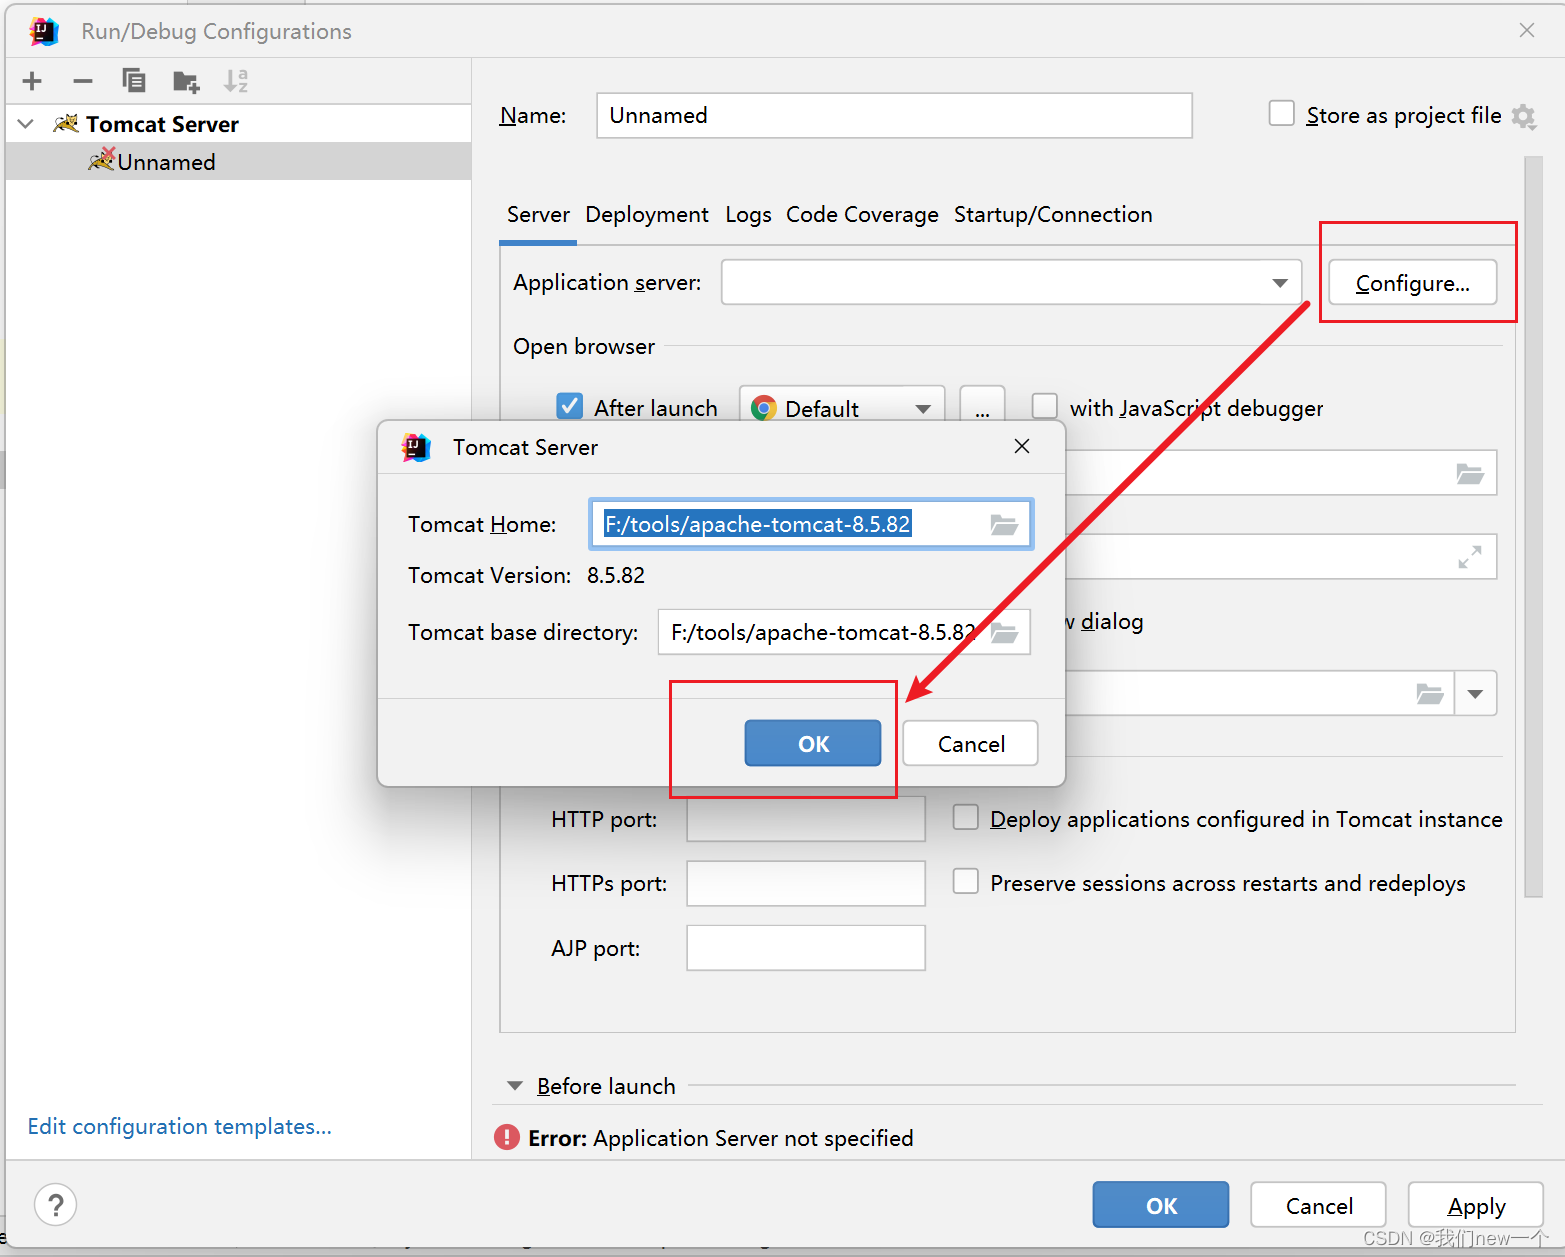Click the Sort configurations alphabetically icon

tap(236, 80)
